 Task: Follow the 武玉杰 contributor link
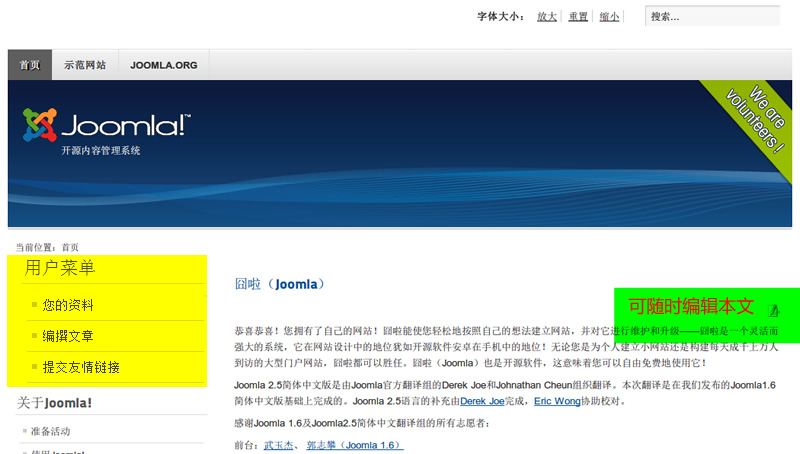[x=279, y=445]
